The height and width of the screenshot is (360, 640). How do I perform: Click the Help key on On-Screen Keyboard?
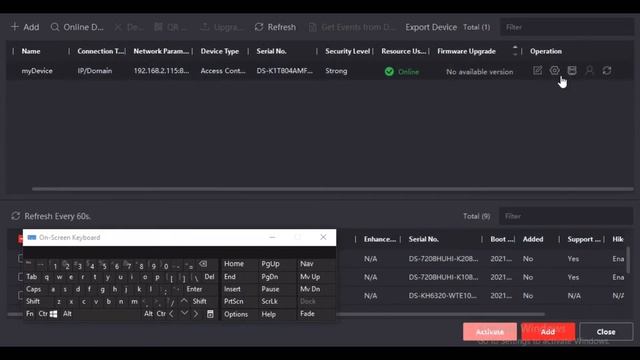tap(269, 314)
